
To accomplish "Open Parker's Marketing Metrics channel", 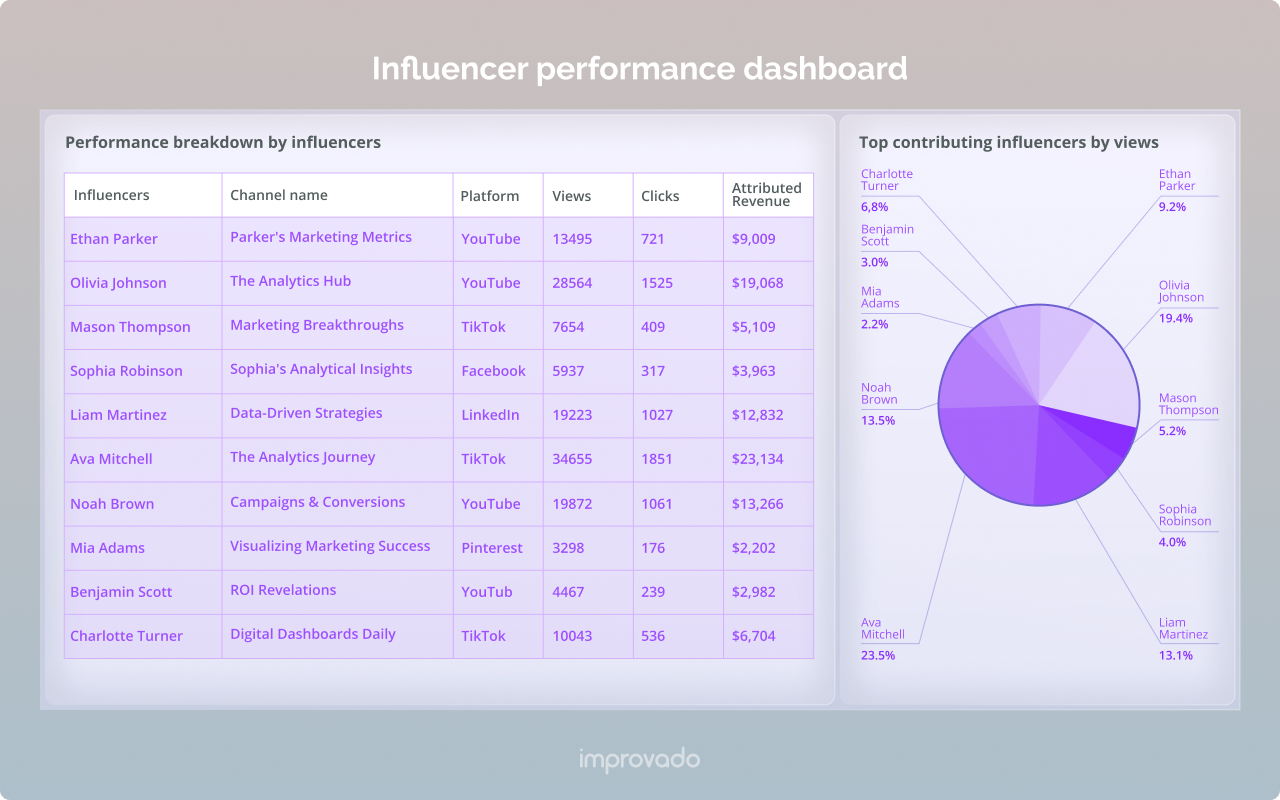I will (x=320, y=237).
